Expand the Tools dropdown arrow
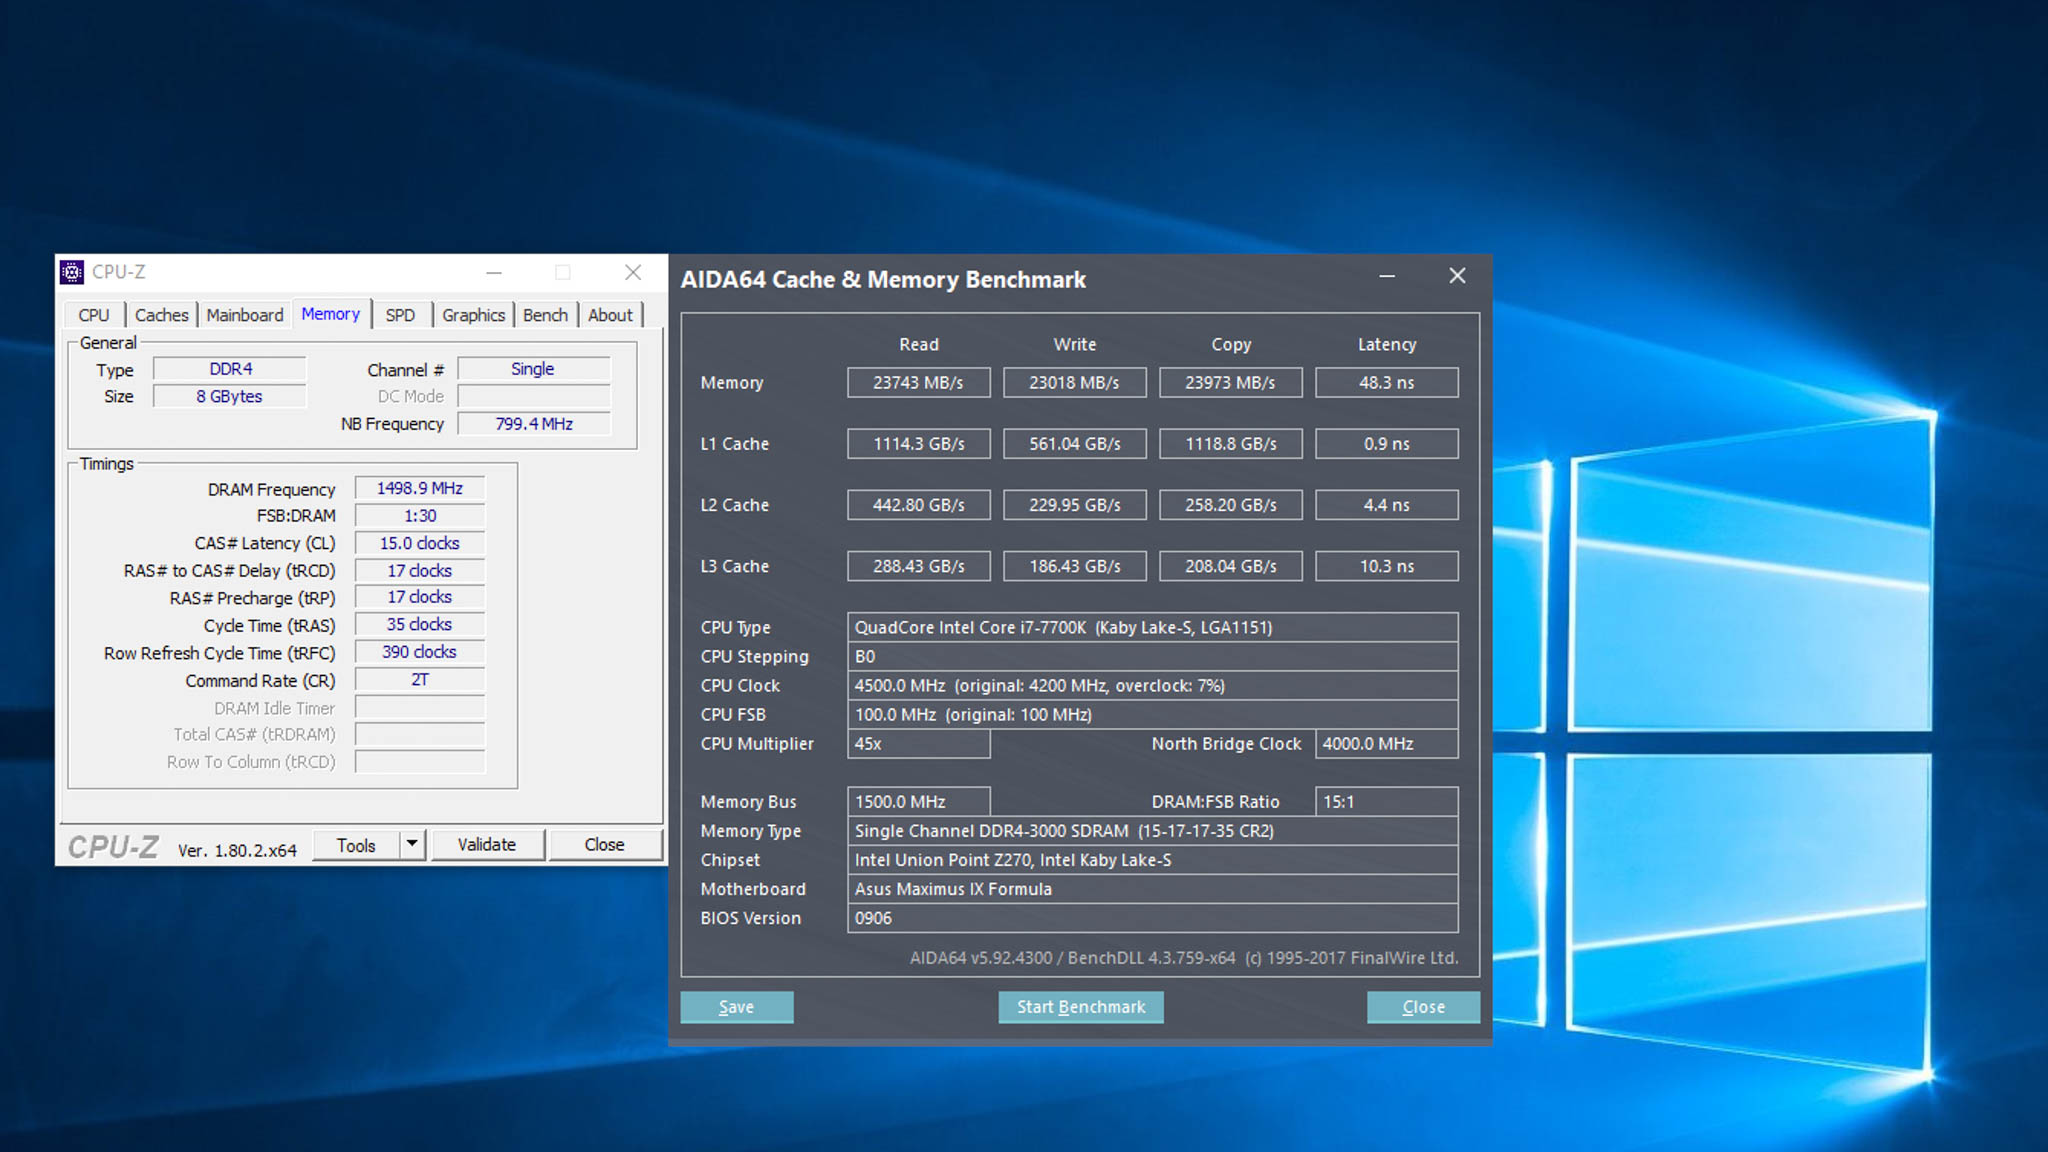 412,845
